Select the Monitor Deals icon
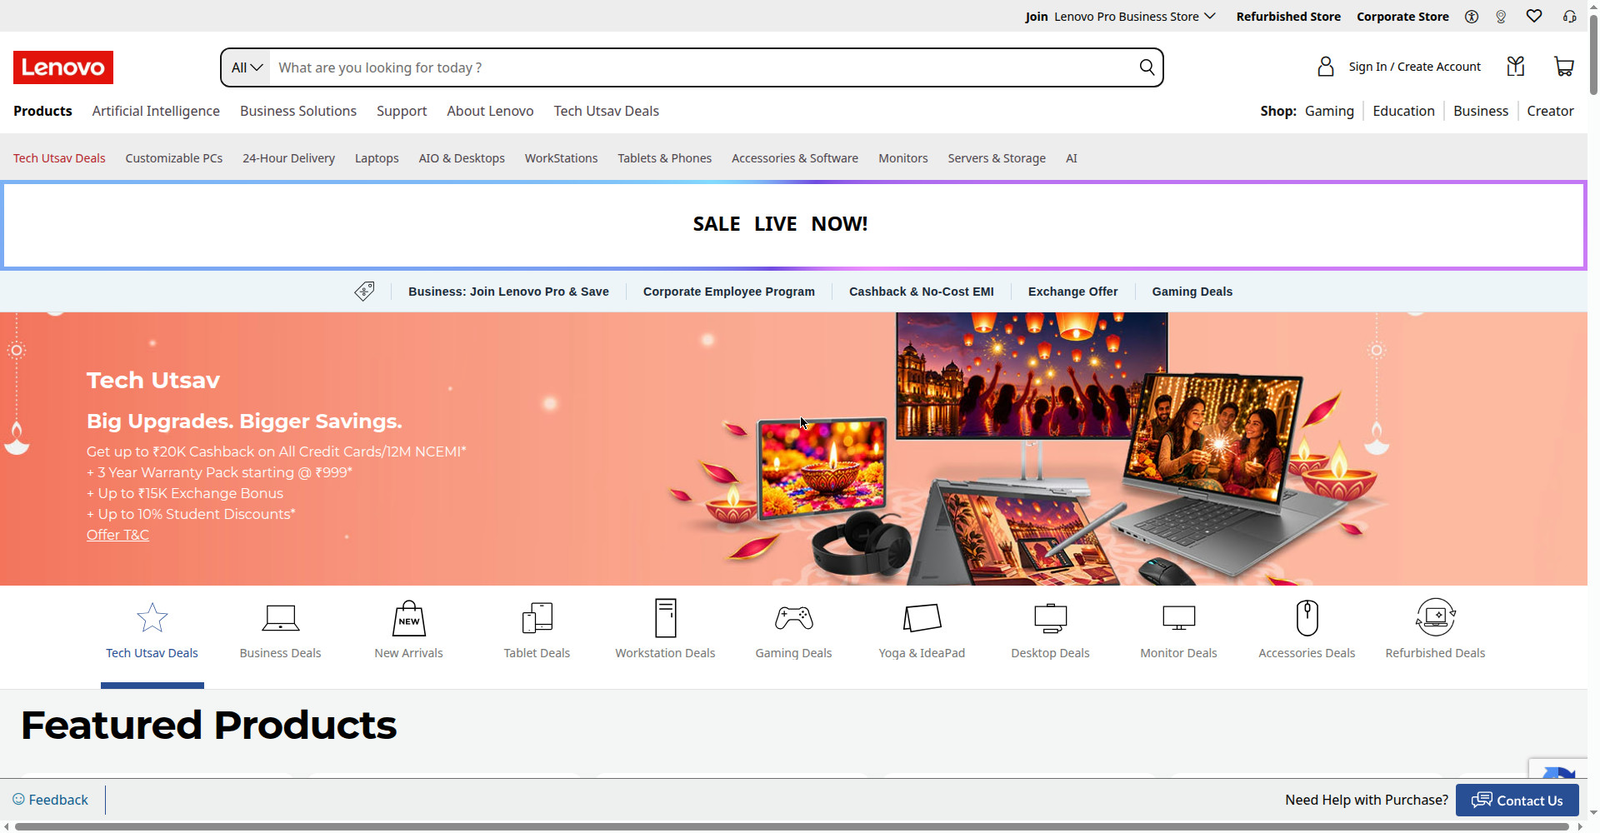1600x833 pixels. pyautogui.click(x=1179, y=618)
